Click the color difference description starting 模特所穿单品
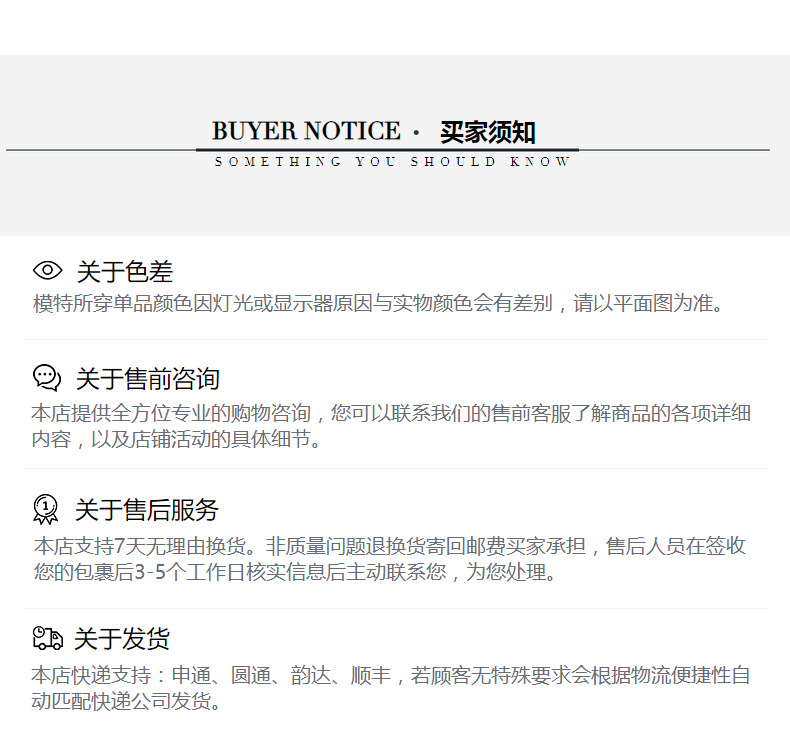 coord(378,303)
